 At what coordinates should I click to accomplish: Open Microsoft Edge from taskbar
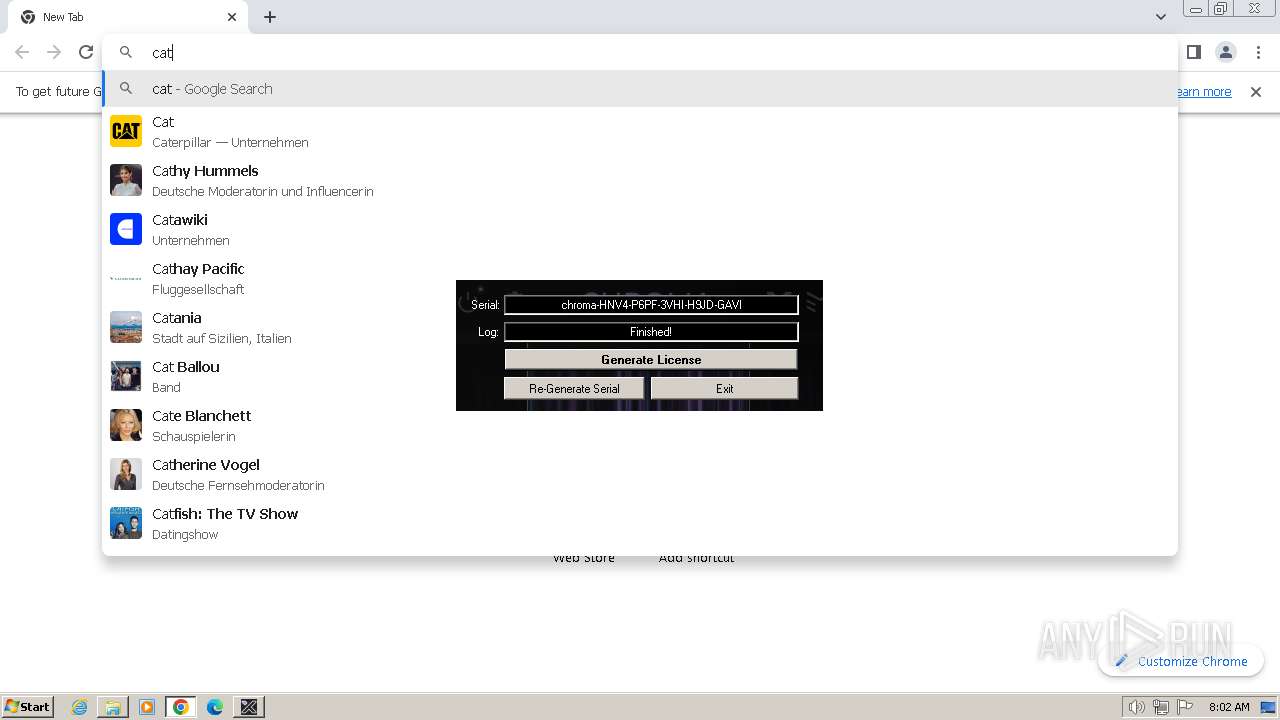coord(215,707)
